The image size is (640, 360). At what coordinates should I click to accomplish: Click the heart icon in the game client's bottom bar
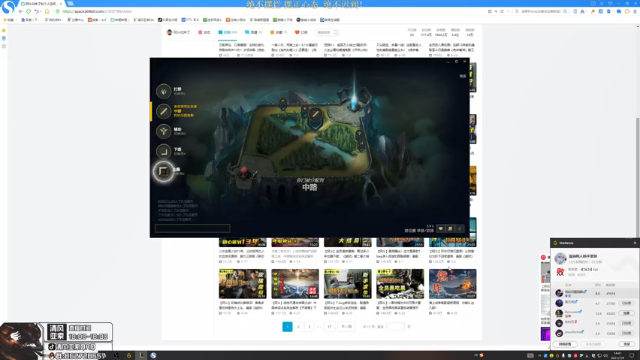pos(440,229)
